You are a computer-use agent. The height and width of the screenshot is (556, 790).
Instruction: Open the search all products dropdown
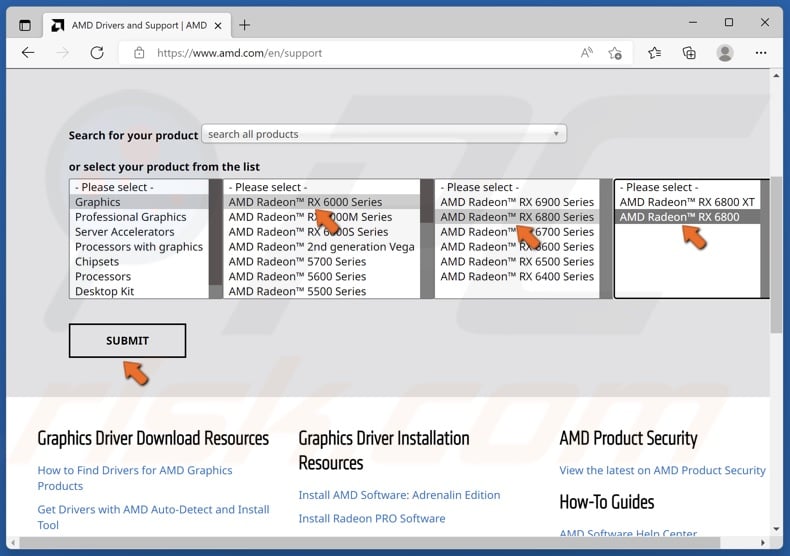click(384, 134)
